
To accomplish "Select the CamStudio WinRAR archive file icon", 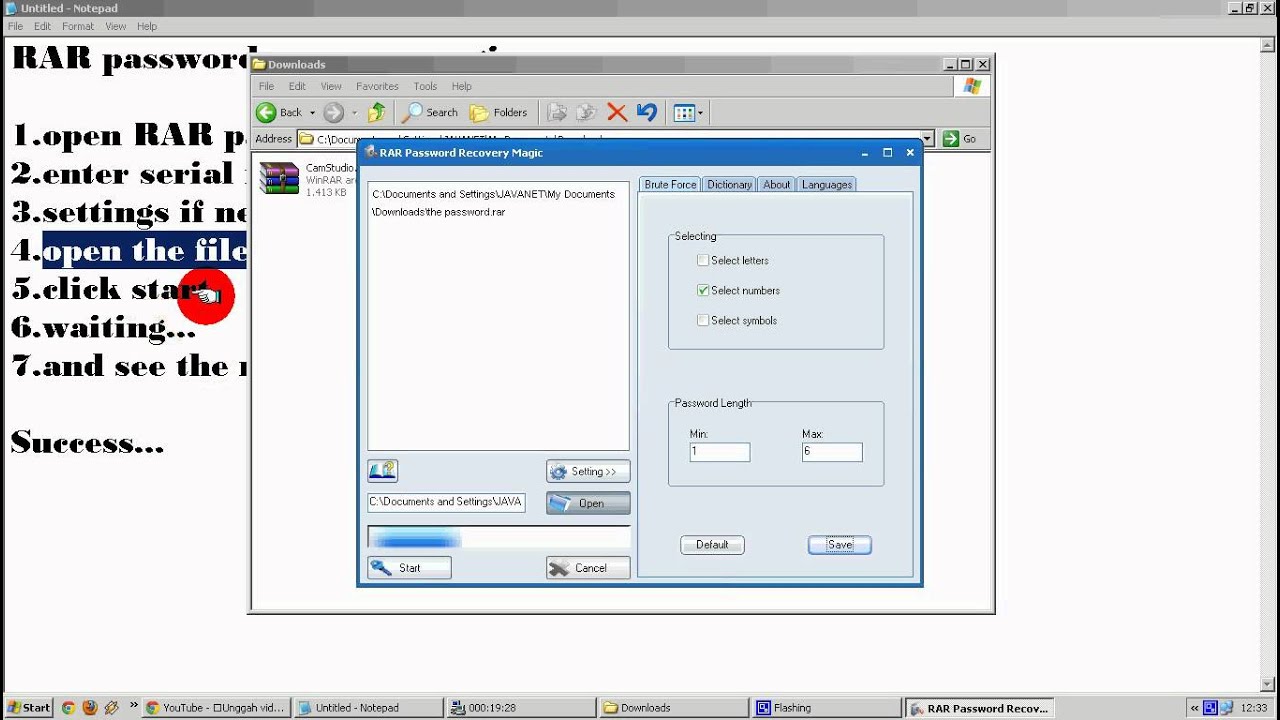I will 279,178.
